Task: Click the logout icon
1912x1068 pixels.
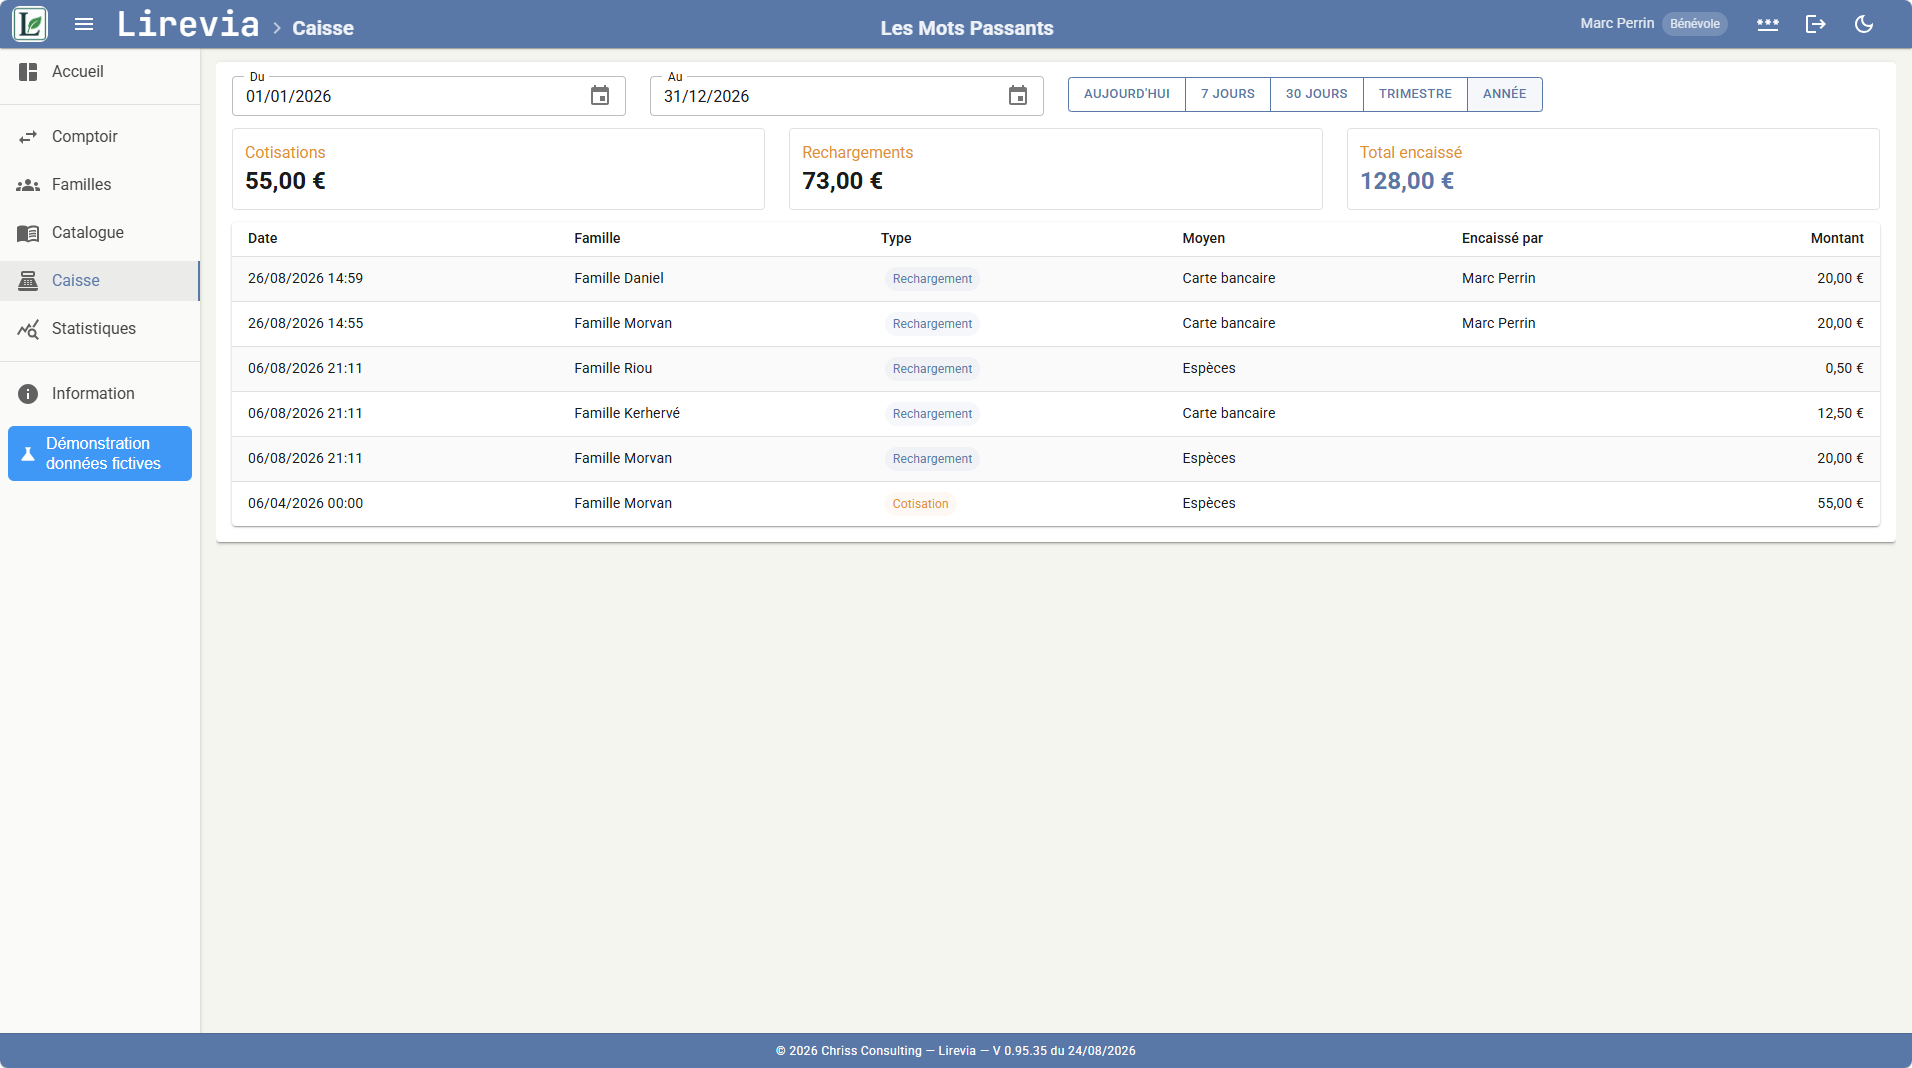Action: 1816,24
